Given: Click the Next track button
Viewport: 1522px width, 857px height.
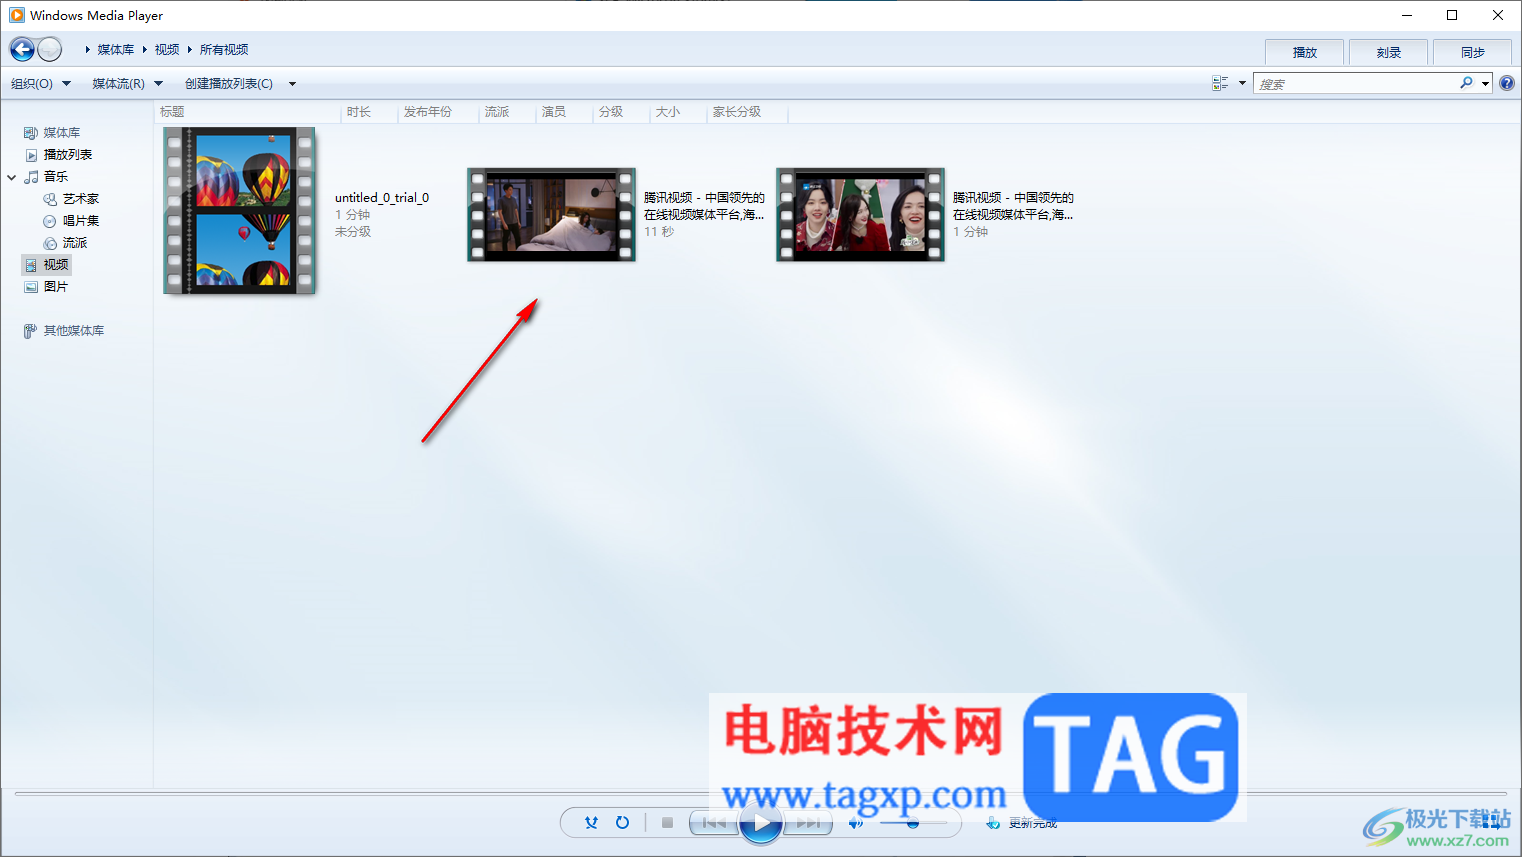Looking at the screenshot, I should pos(807,823).
